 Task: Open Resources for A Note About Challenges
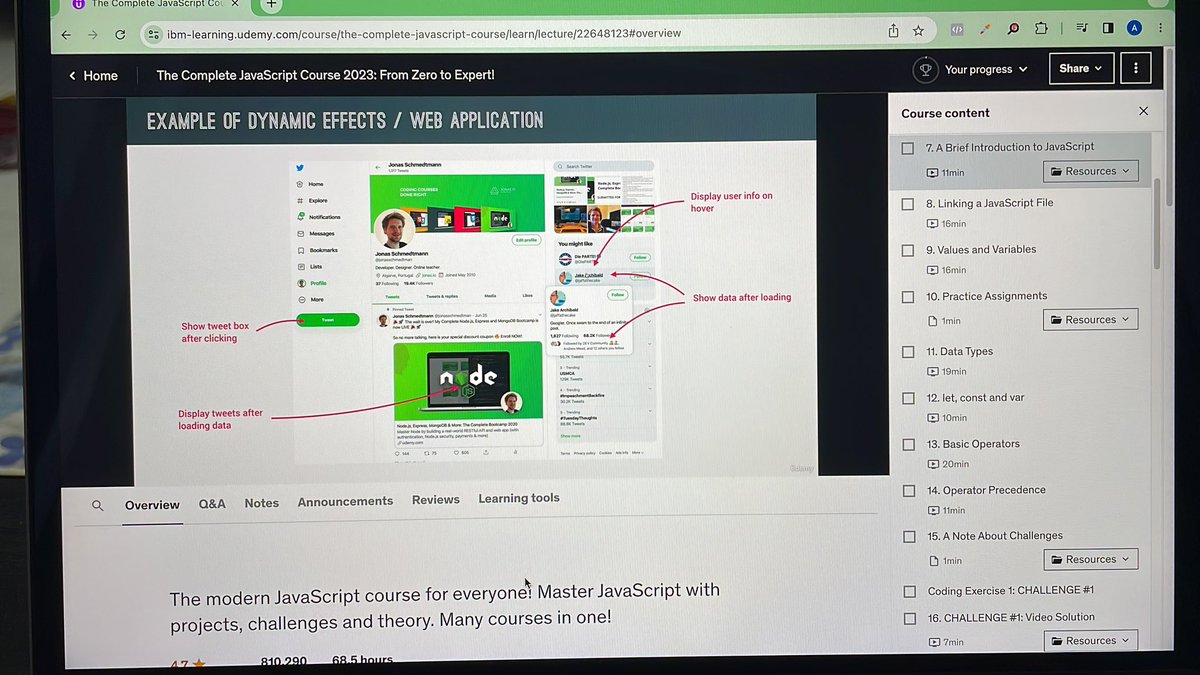click(x=1090, y=559)
